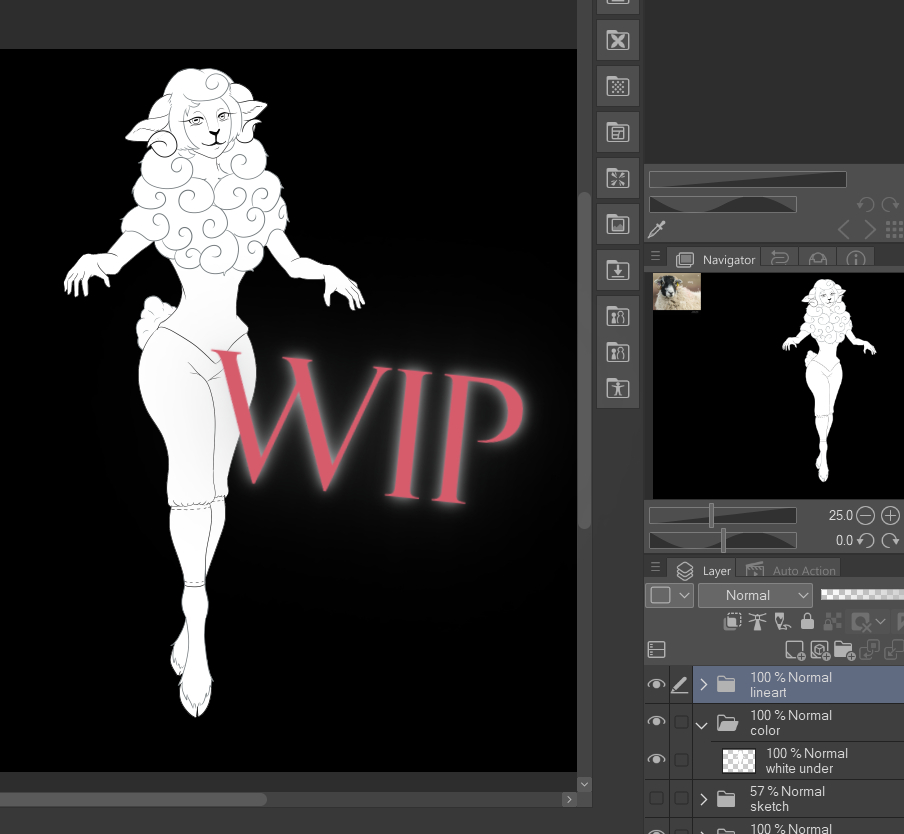The image size is (904, 834).
Task: Toggle the Lock layer padlock icon
Action: click(x=807, y=622)
